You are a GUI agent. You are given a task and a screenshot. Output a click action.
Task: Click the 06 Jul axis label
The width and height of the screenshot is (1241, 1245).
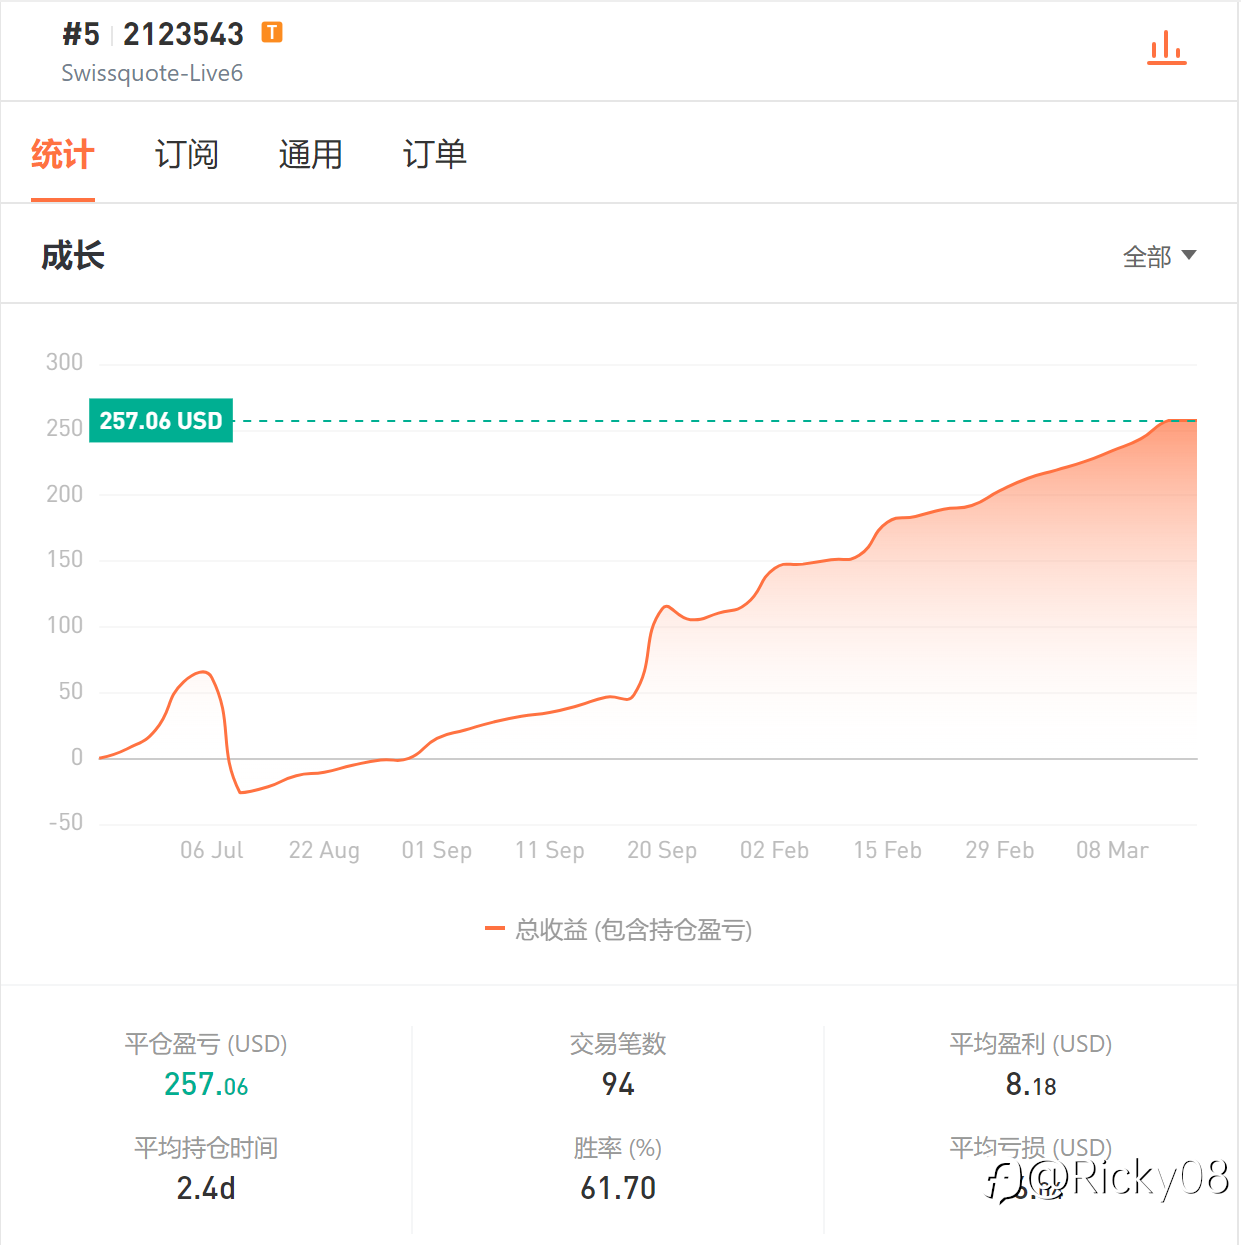click(x=211, y=850)
